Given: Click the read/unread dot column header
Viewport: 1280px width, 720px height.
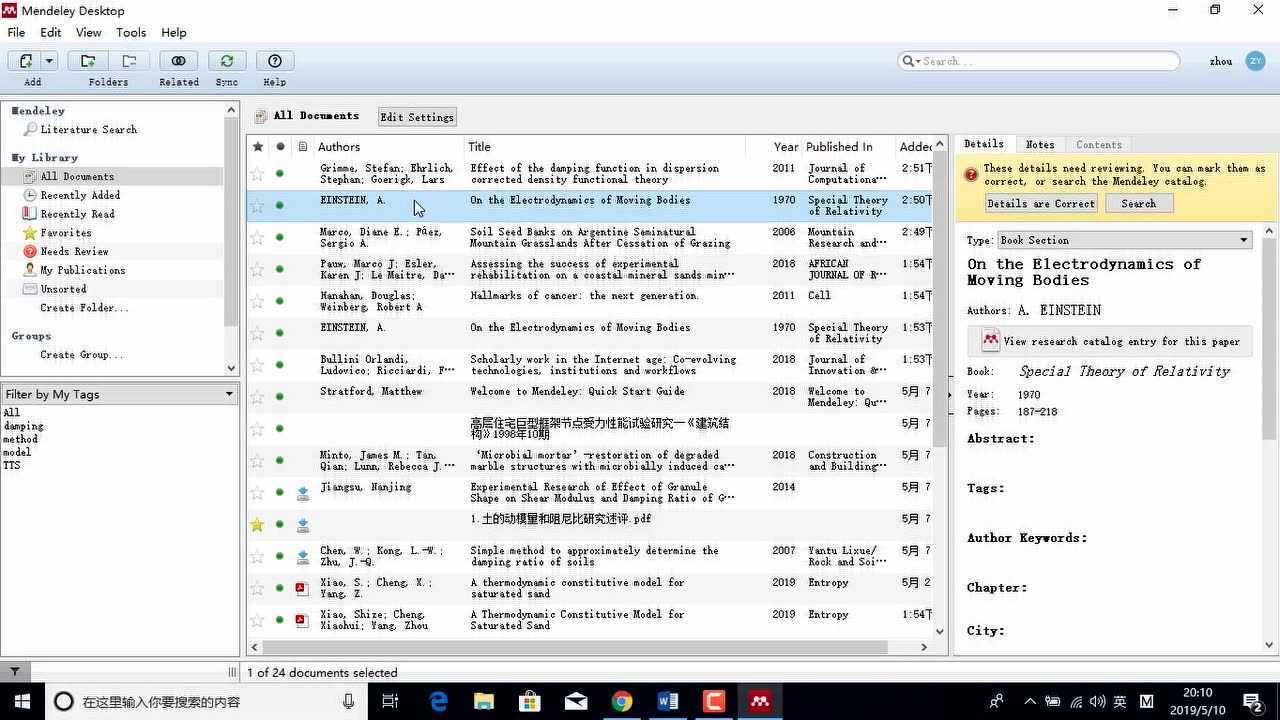Looking at the screenshot, I should [280, 147].
